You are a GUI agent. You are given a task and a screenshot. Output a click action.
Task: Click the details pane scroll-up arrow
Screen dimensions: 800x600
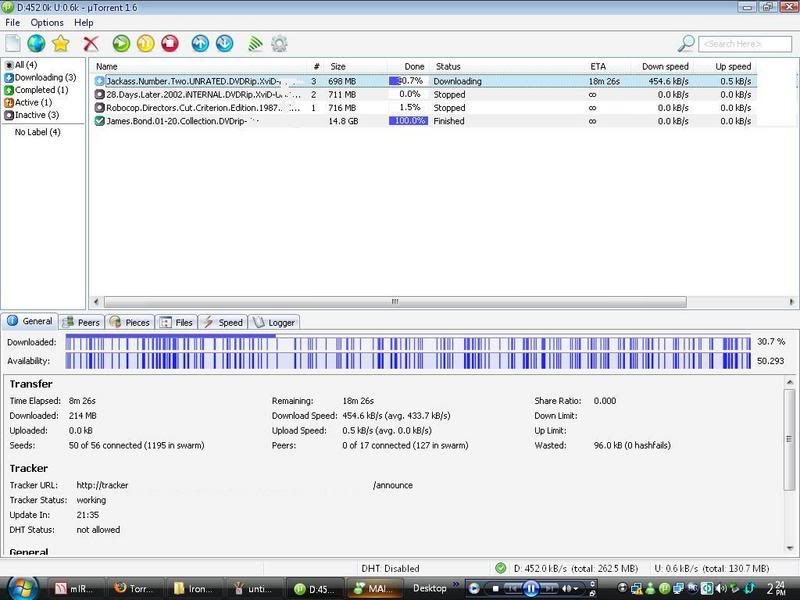pyautogui.click(x=790, y=382)
